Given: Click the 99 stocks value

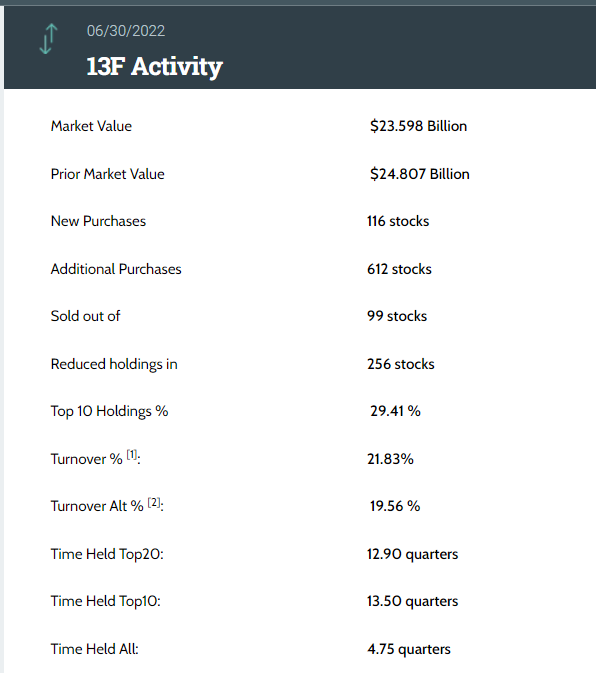Looking at the screenshot, I should (397, 316).
